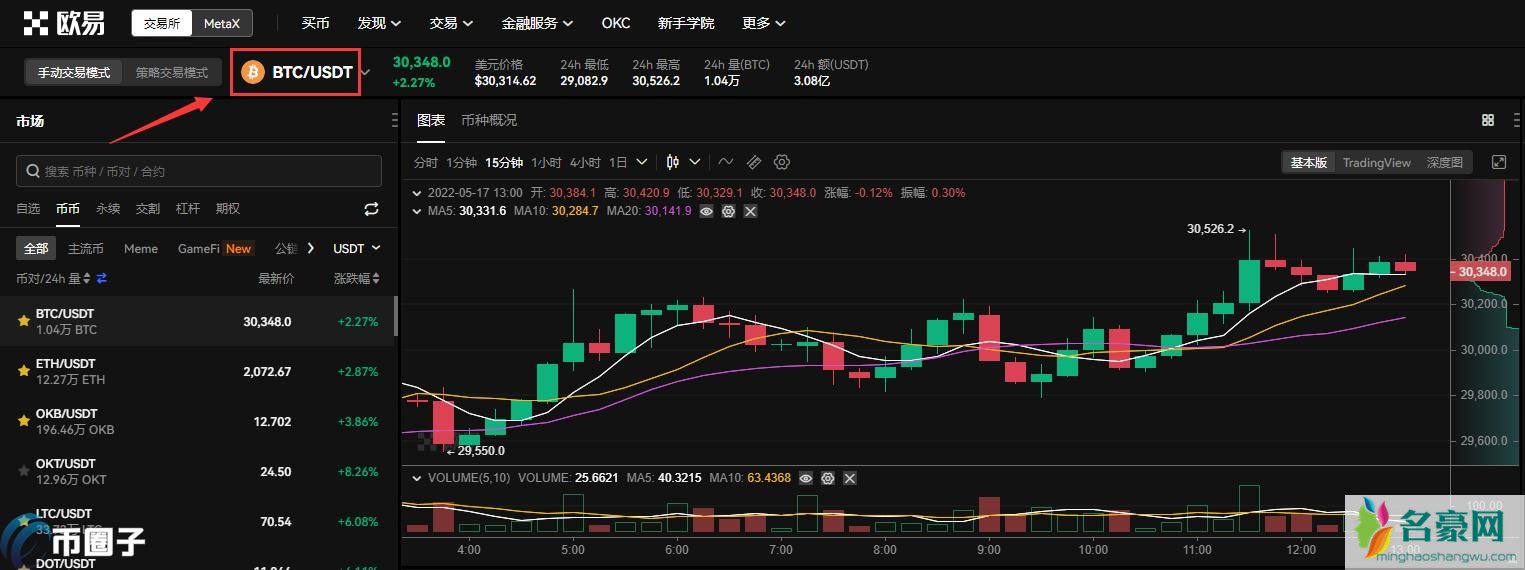Open MA indicator settings gear
1525x570 pixels.
[x=728, y=211]
